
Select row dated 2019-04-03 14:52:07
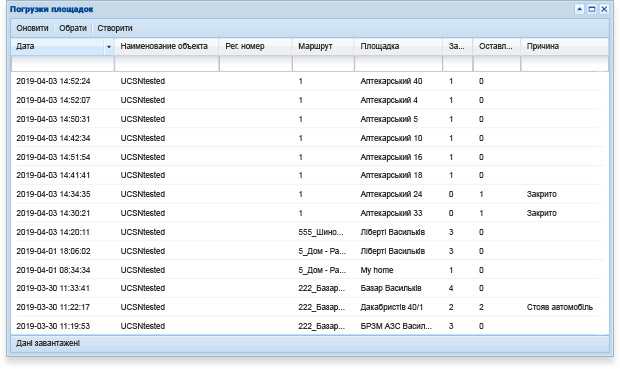tap(310, 100)
